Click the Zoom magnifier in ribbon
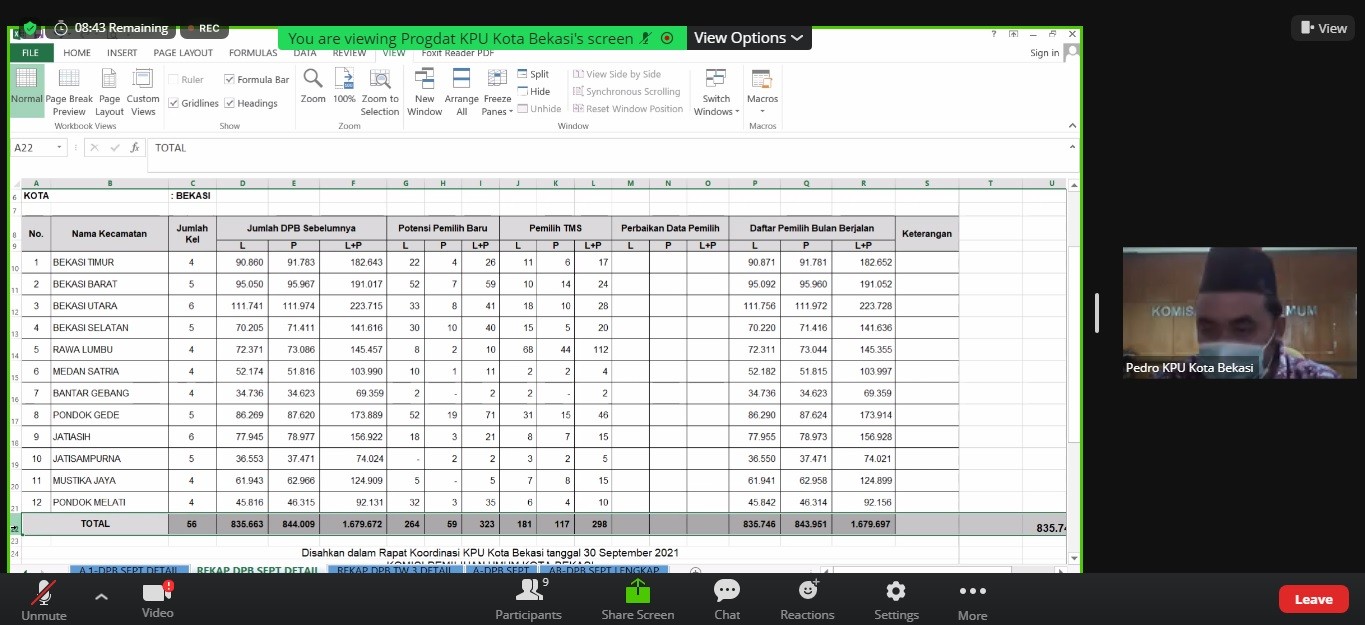The width and height of the screenshot is (1365, 625). (313, 80)
